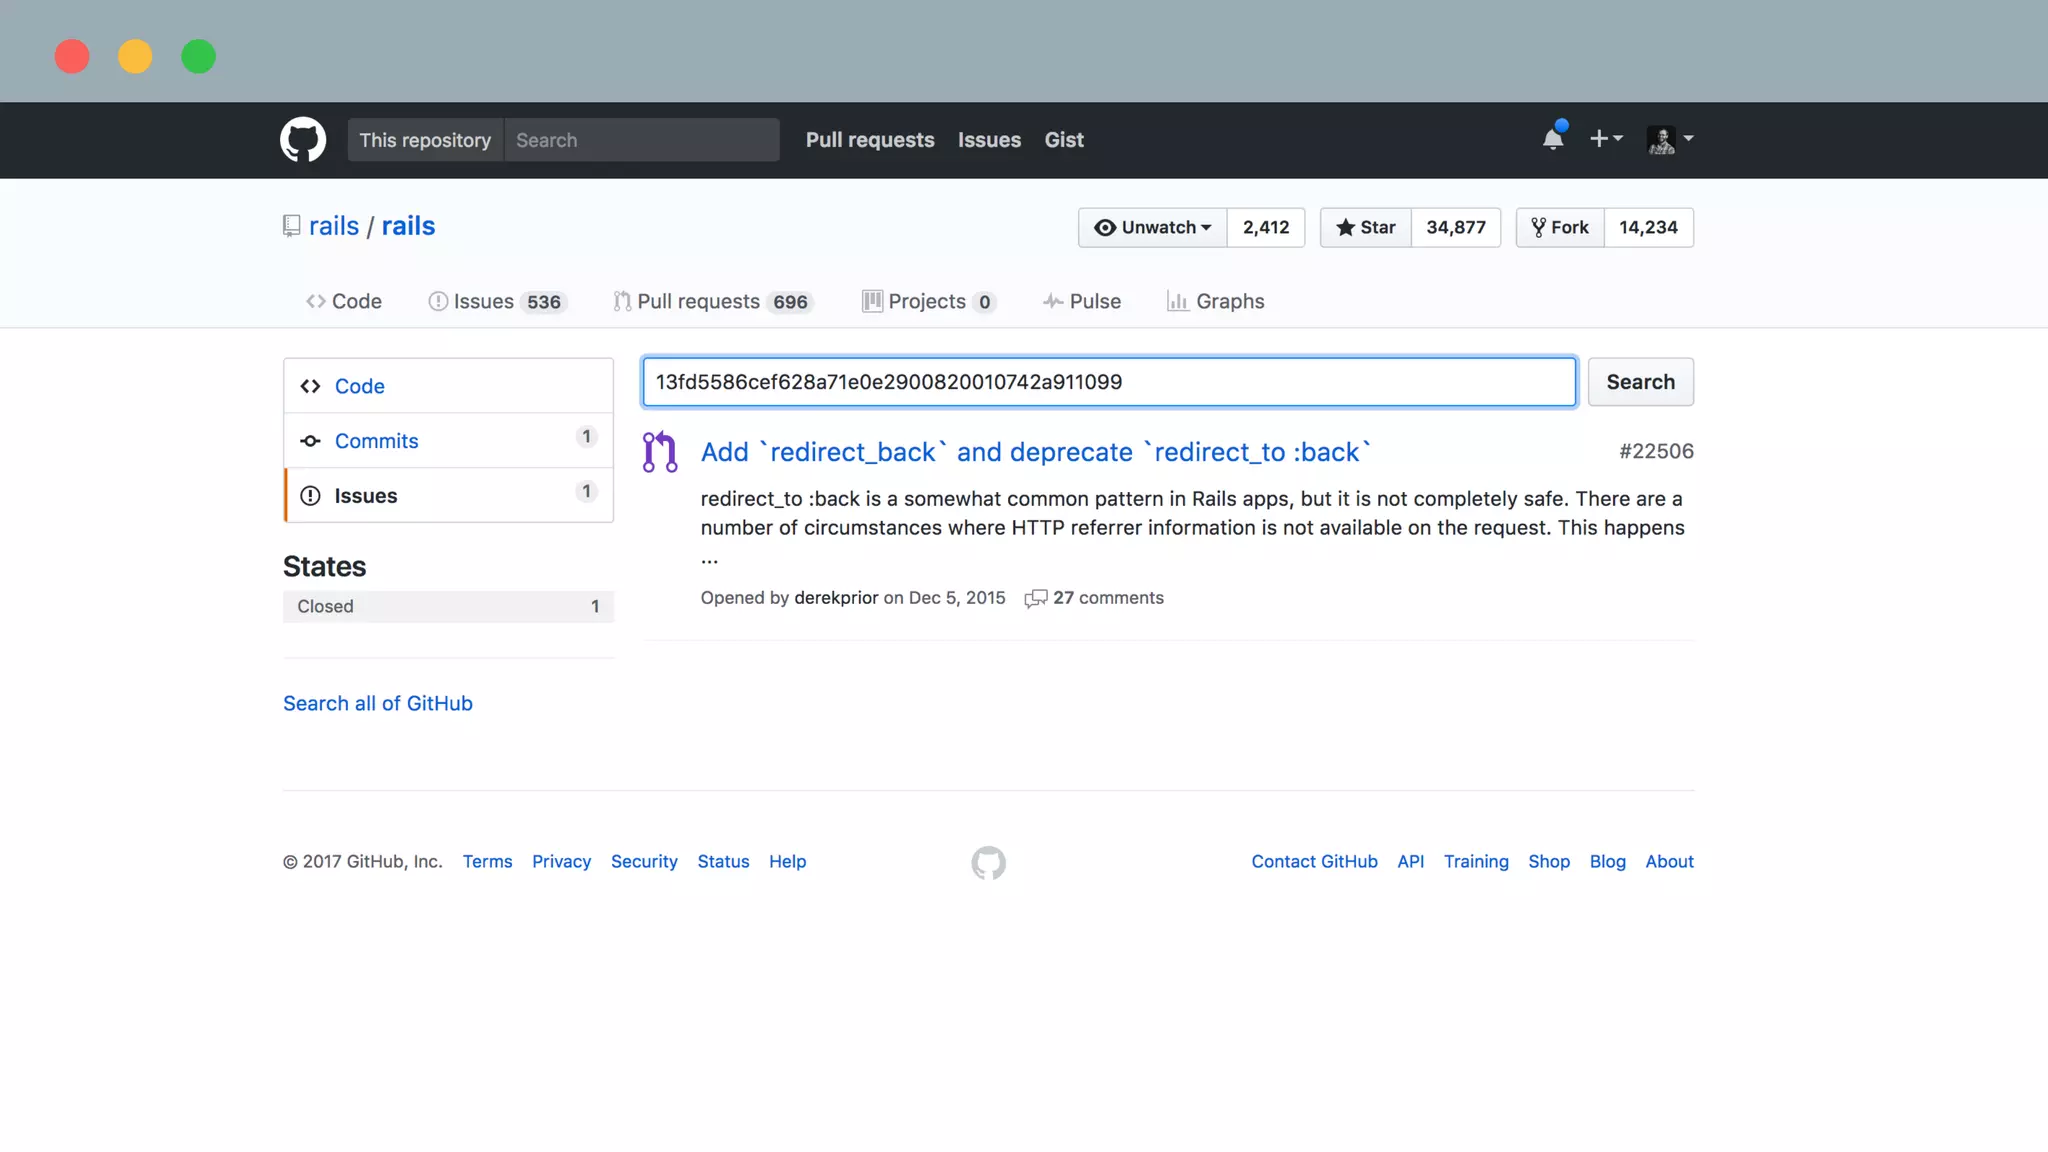
Task: Expand the plus create-new menu
Action: [x=1605, y=139]
